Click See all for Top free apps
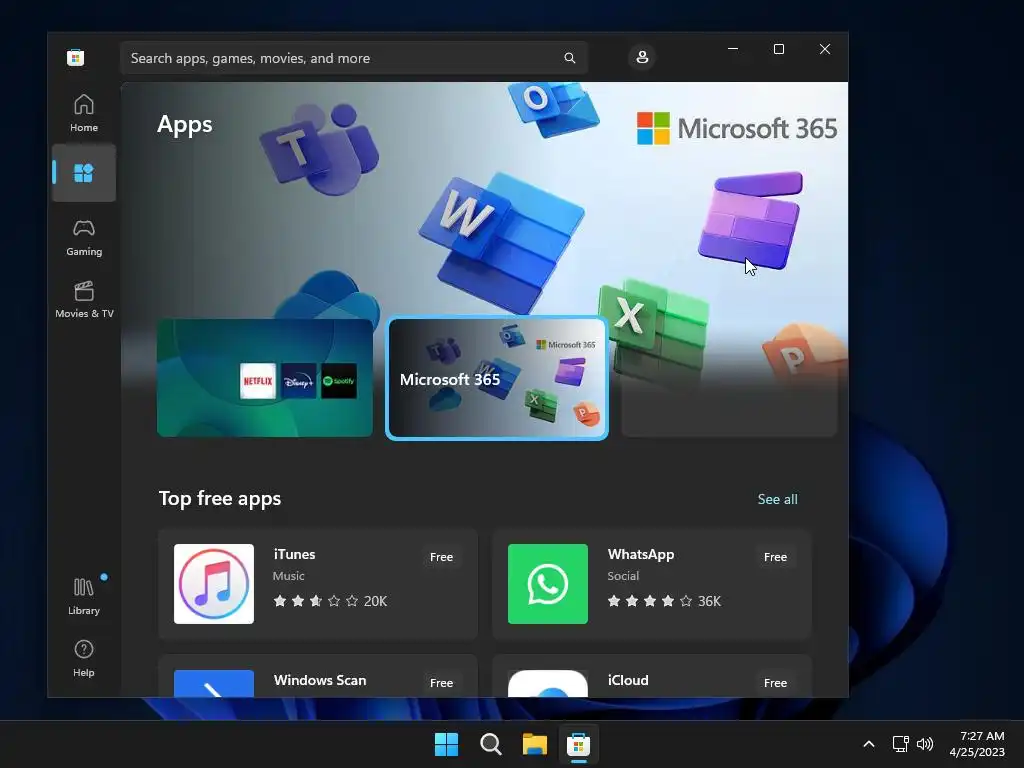Image resolution: width=1024 pixels, height=768 pixels. pyautogui.click(x=777, y=499)
